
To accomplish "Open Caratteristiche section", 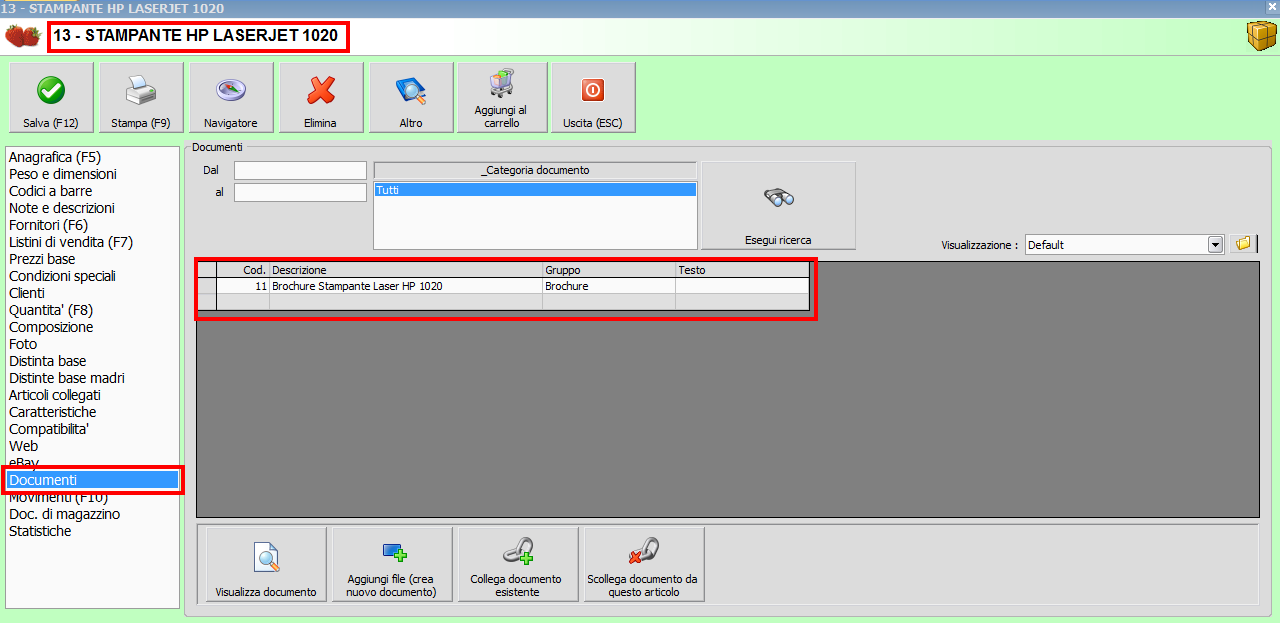I will 53,412.
